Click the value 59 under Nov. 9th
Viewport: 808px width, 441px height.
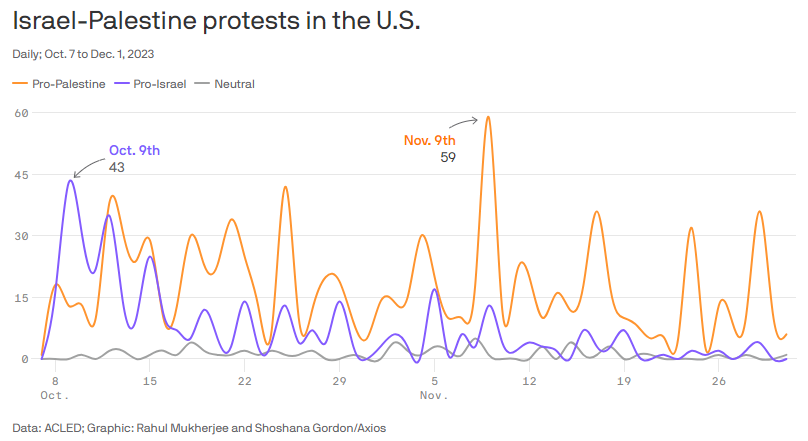[448, 157]
